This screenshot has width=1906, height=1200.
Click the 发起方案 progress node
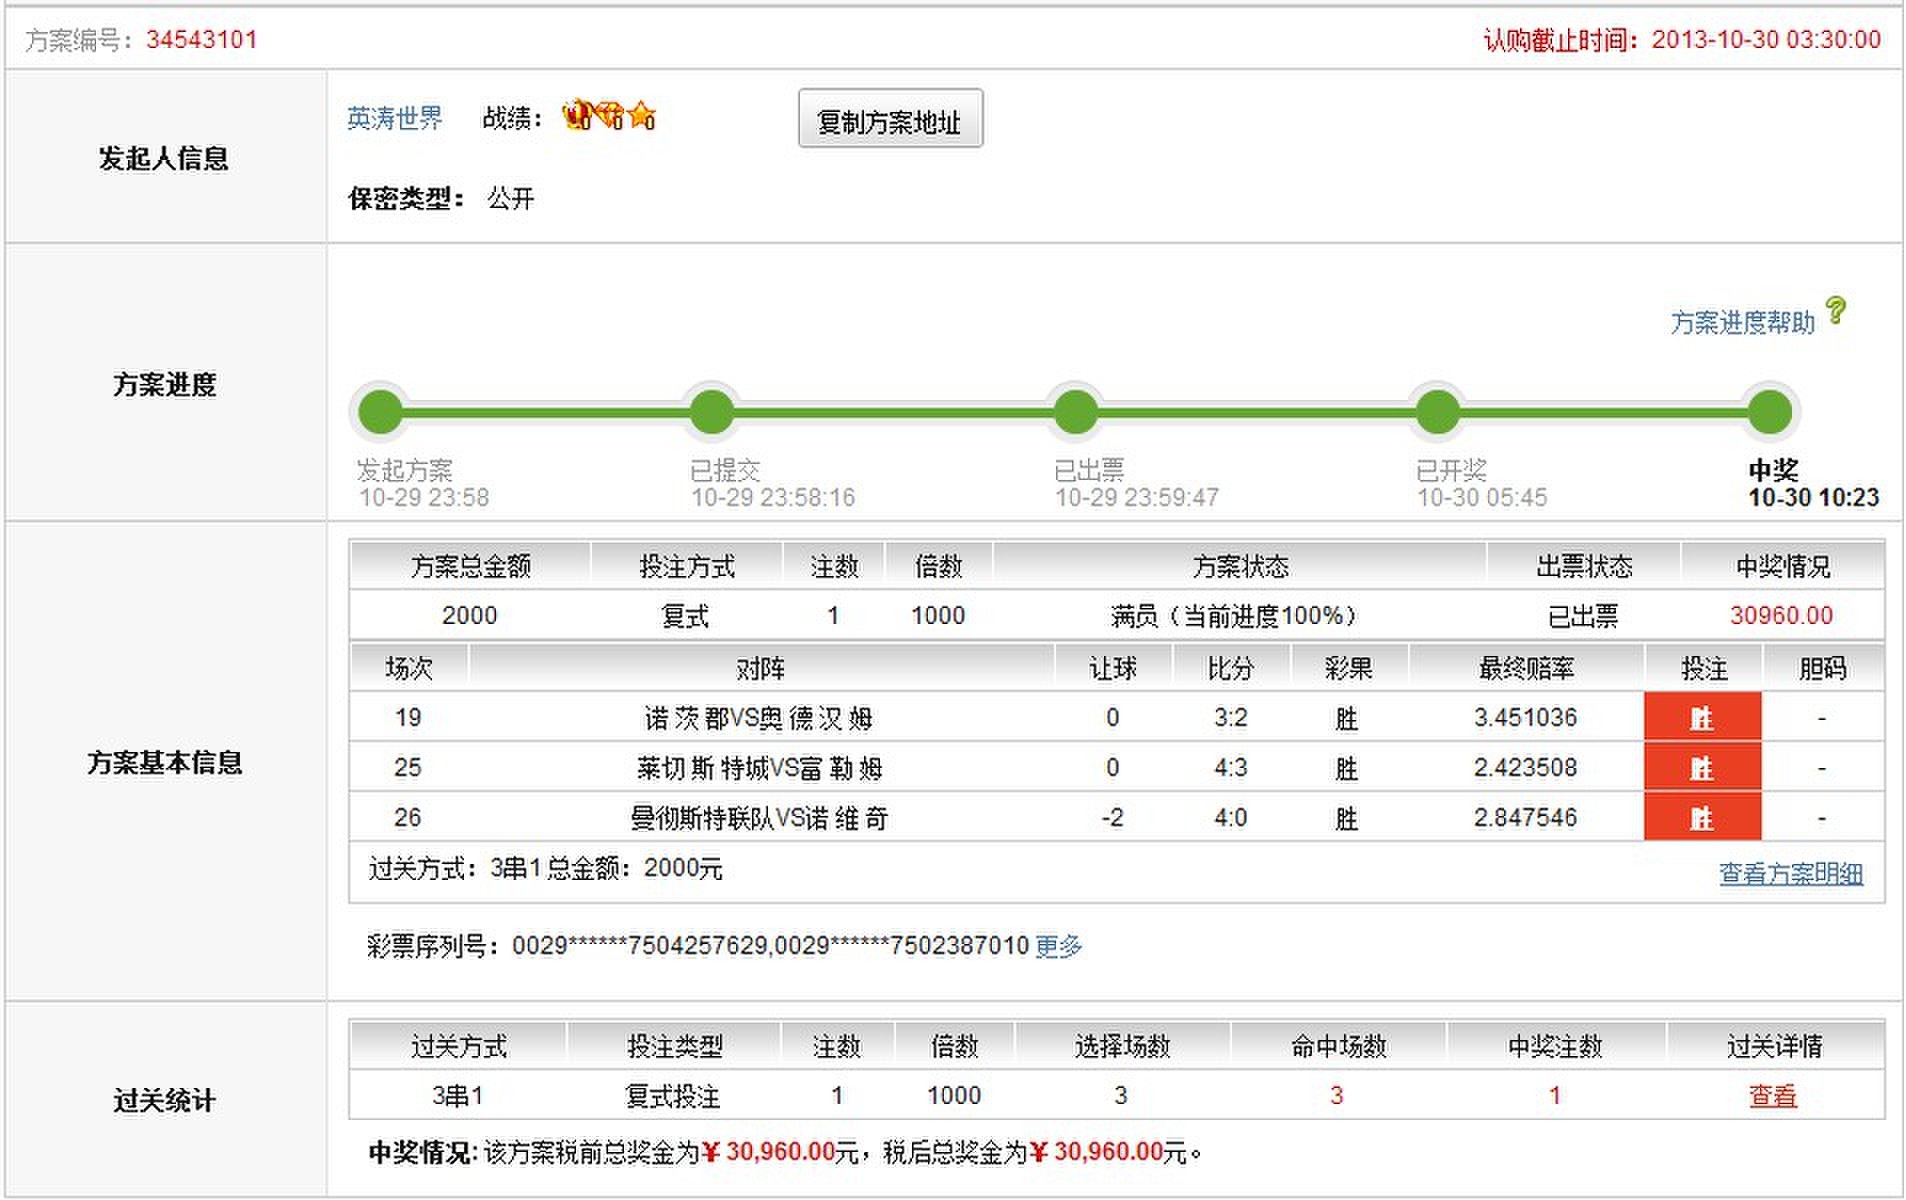(x=380, y=412)
